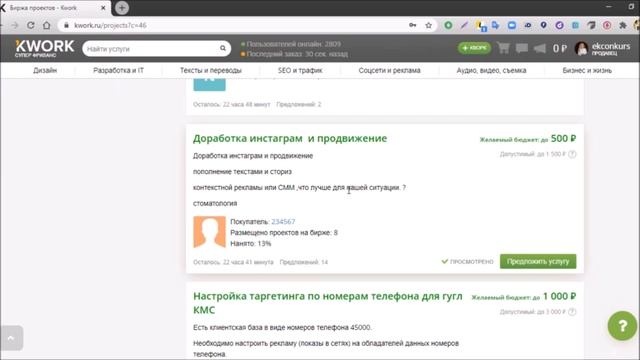The height and width of the screenshot is (360, 640).
Task: Open the 'ekconkurs' account menu
Action: point(611,48)
